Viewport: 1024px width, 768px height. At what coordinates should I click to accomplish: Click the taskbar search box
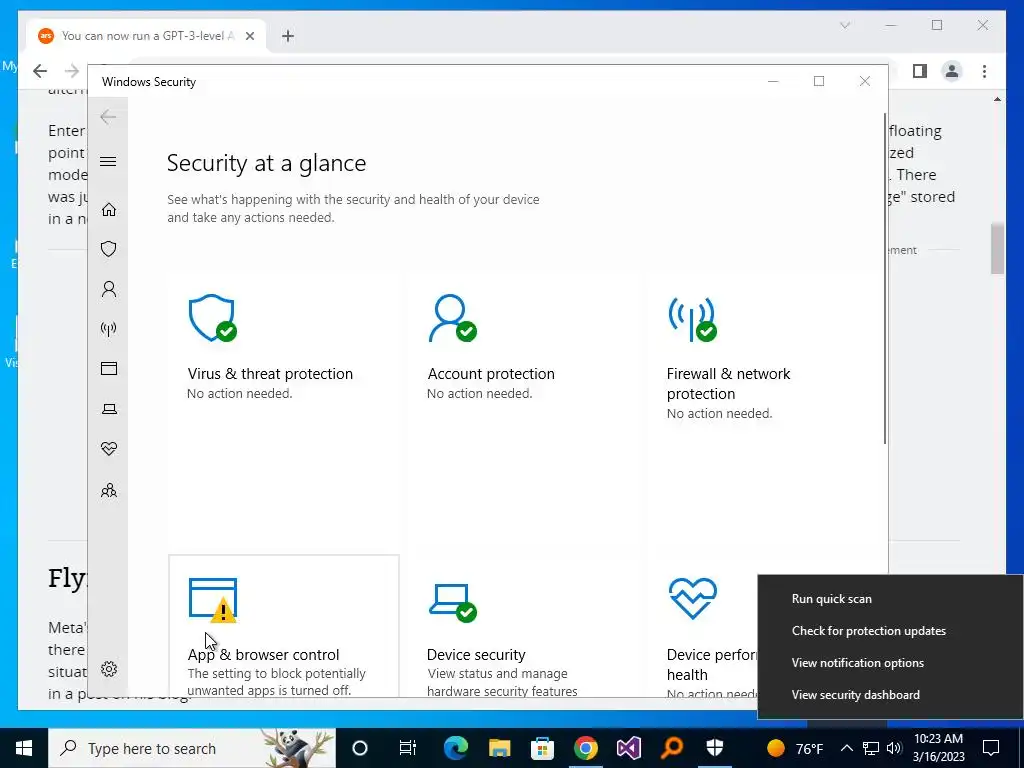pyautogui.click(x=192, y=748)
